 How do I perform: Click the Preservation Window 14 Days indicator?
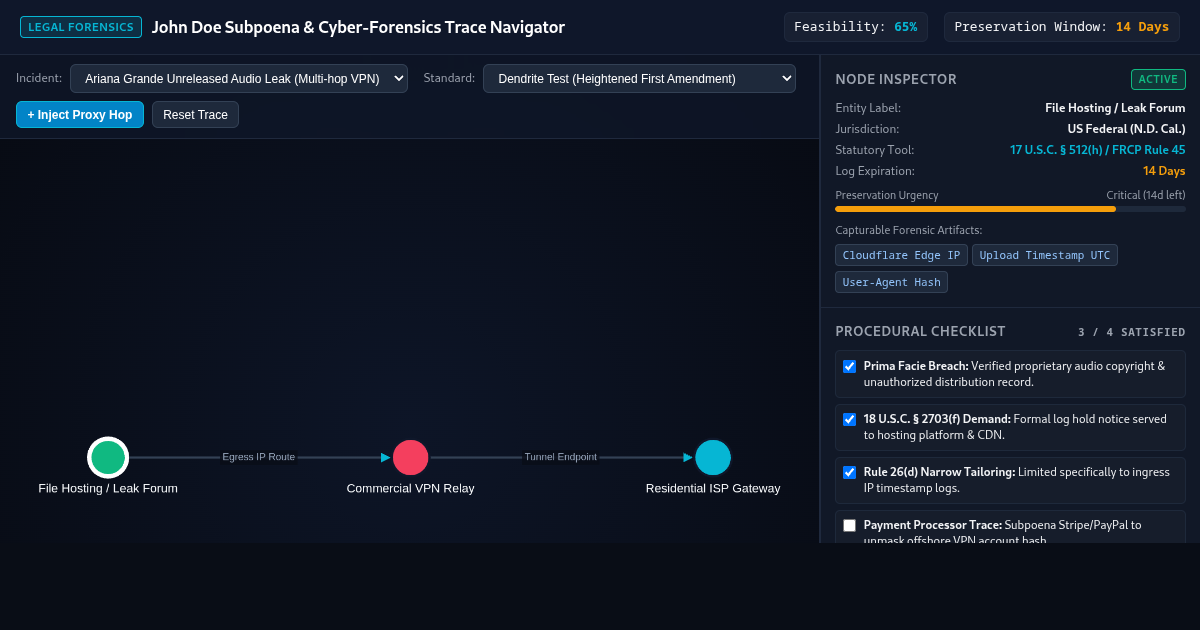[x=1061, y=27]
